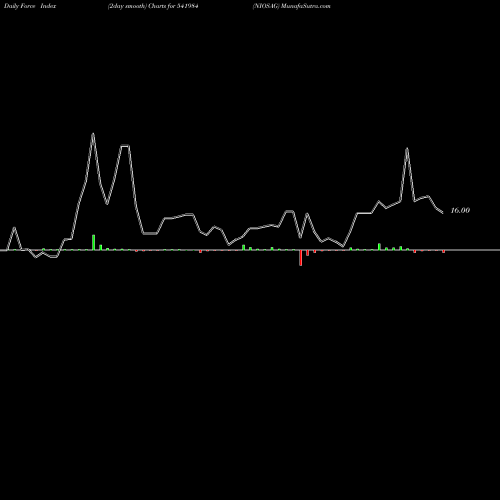Select the tallest green force index bar
This screenshot has width=500, height=500.
tap(94, 242)
